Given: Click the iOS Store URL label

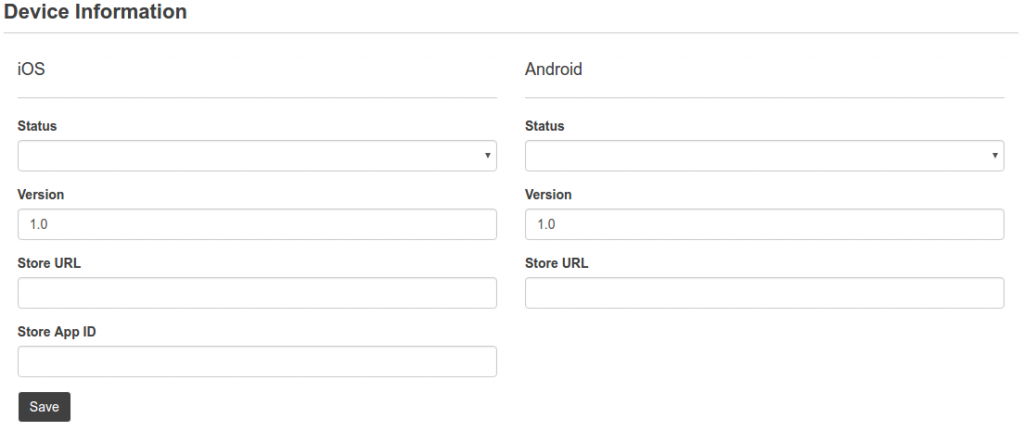Looking at the screenshot, I should (x=49, y=263).
